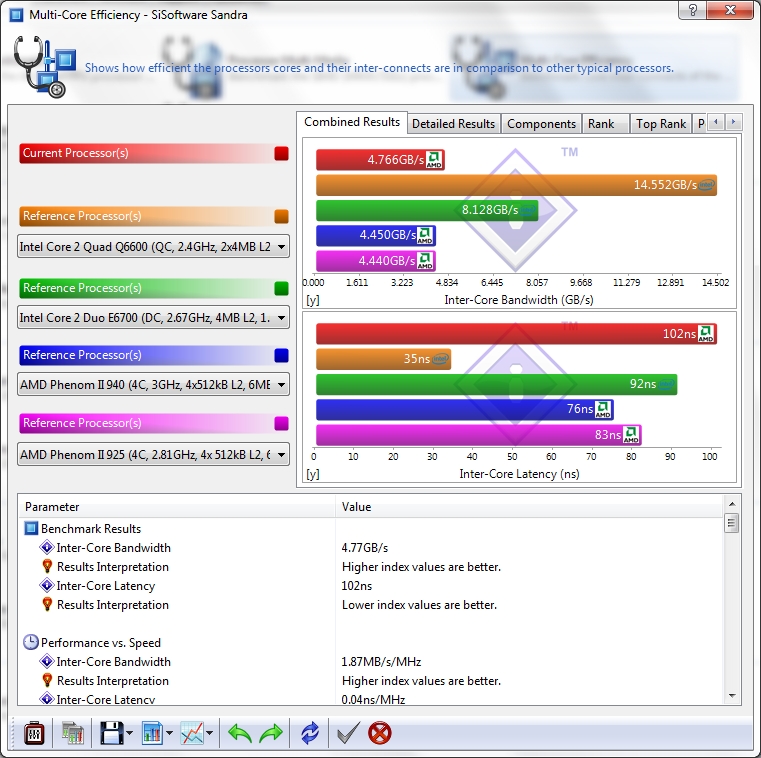
Task: Click the orange 35ns latency bar
Action: pyautogui.click(x=383, y=359)
